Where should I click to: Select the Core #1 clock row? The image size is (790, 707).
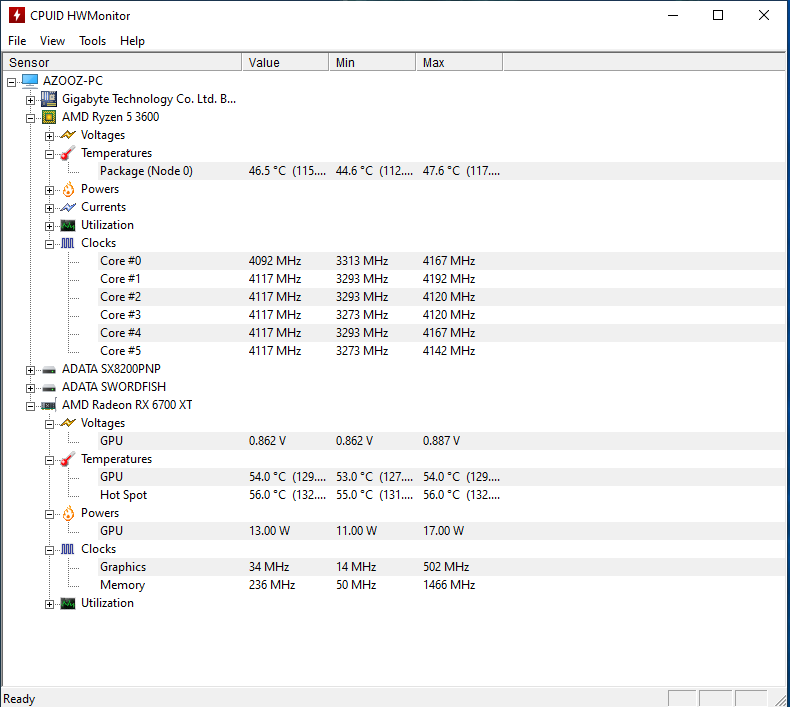click(443, 279)
